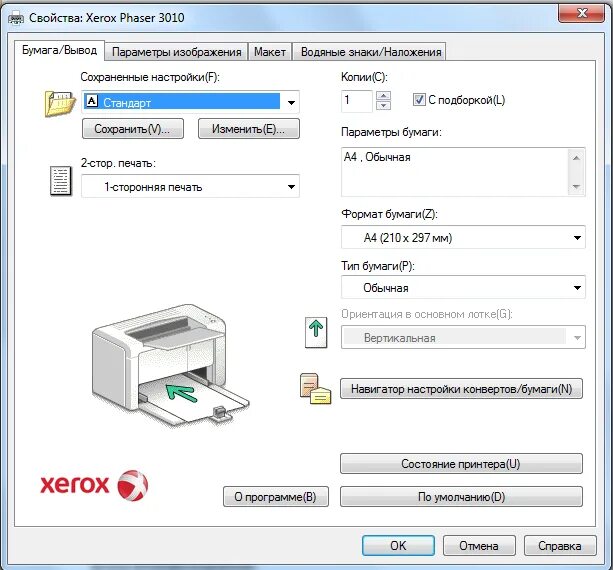Click the 'Копии(C)' number field
This screenshot has height=570, width=613.
[x=357, y=101]
